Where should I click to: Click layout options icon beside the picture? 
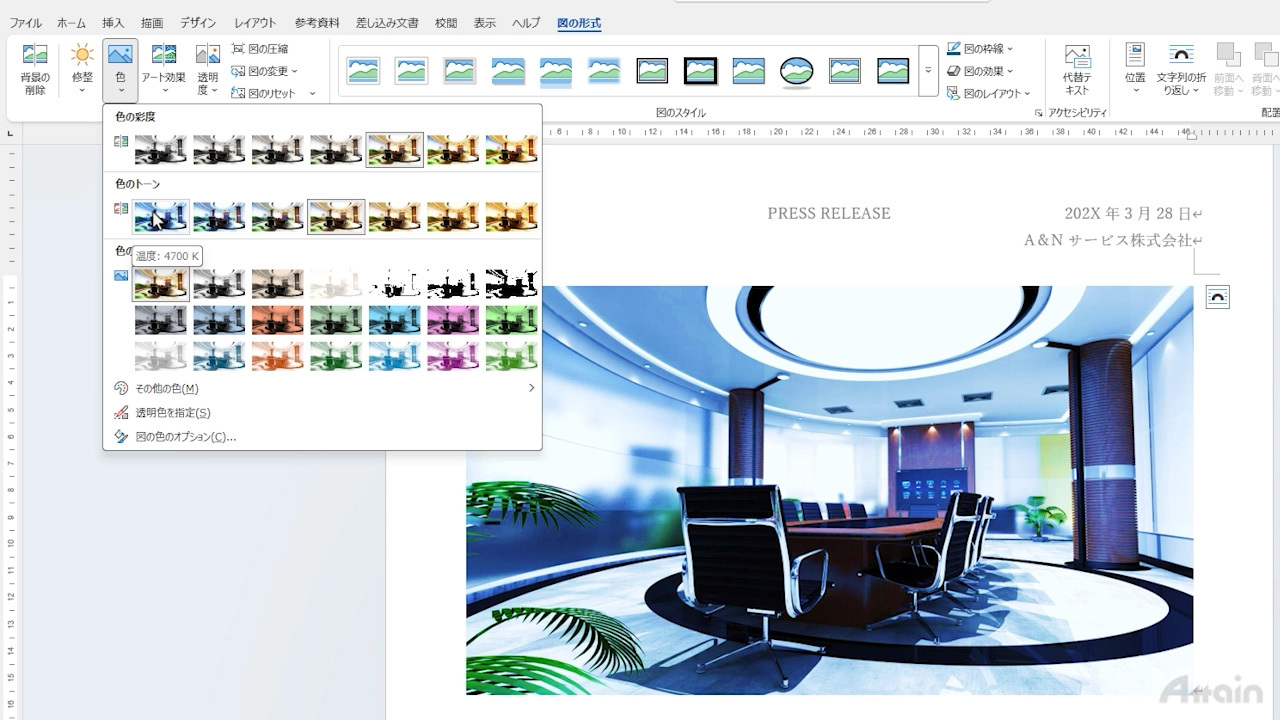pyautogui.click(x=1217, y=297)
